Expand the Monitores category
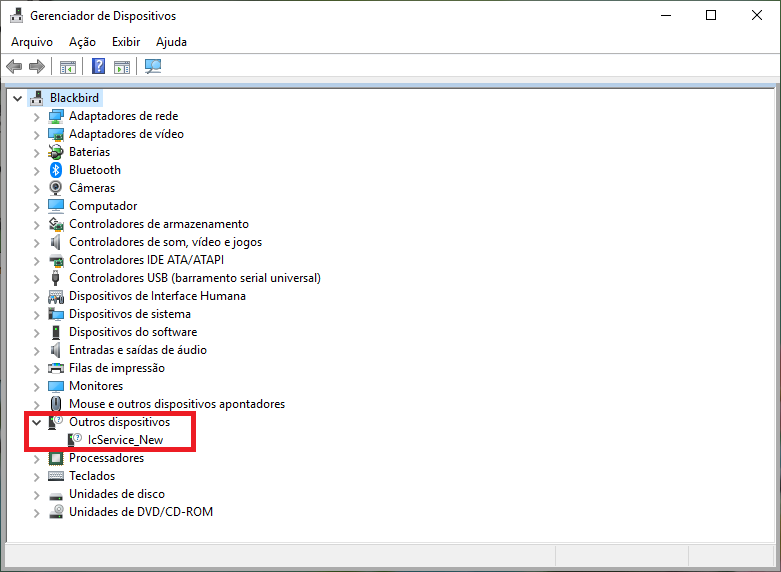781x572 pixels. click(36, 387)
